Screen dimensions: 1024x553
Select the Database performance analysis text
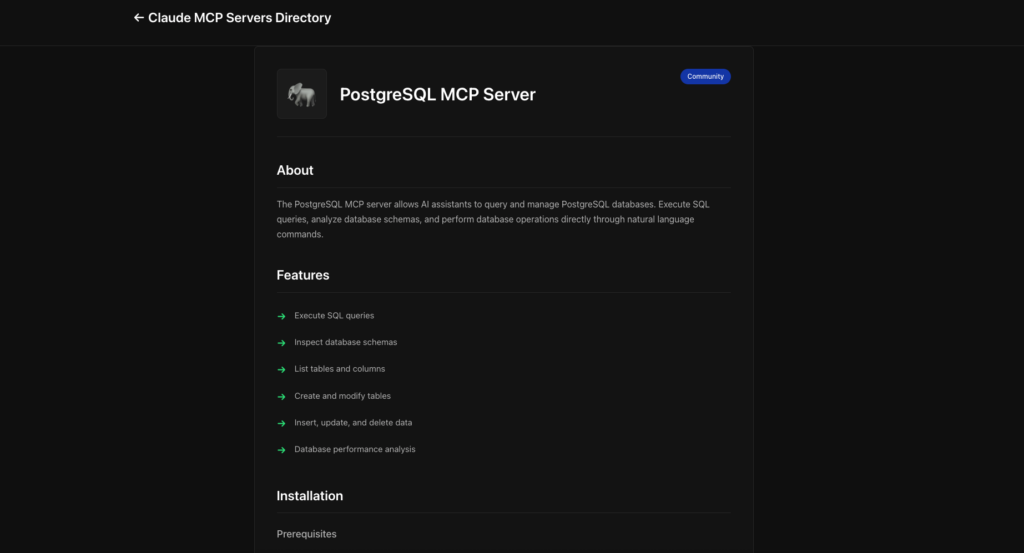click(354, 449)
